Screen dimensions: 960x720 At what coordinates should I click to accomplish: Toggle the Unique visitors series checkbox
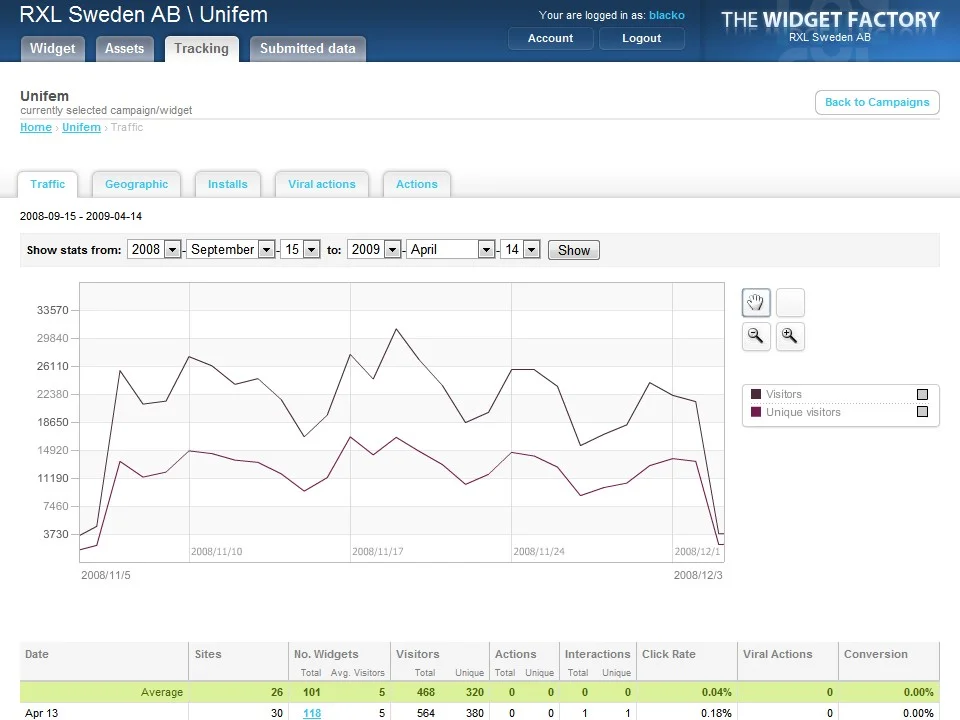pos(922,411)
